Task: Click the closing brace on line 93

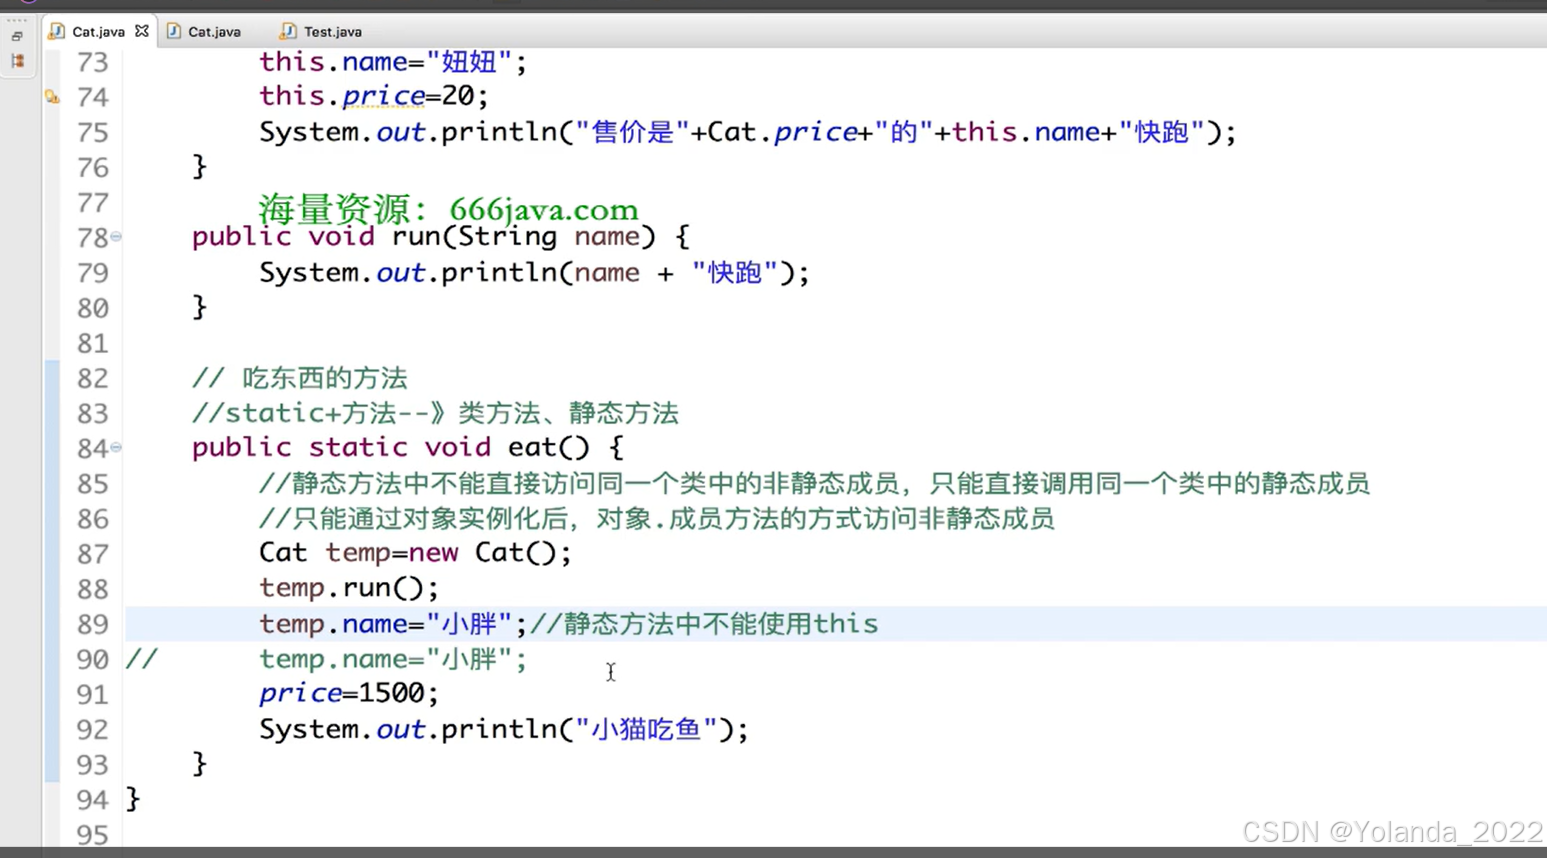Action: pos(200,764)
